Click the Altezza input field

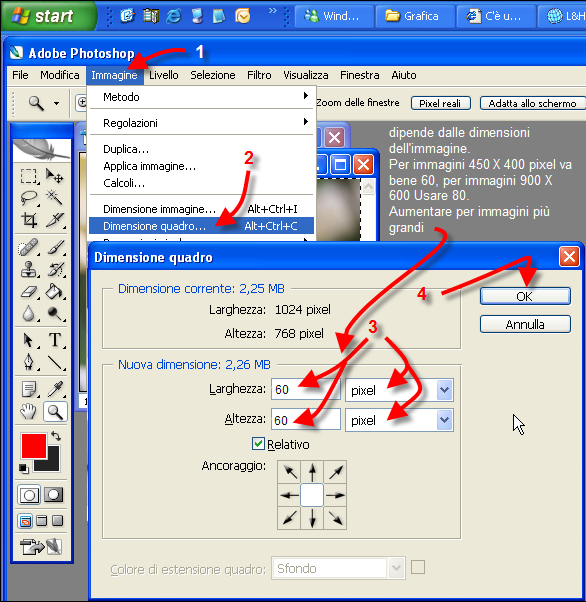[305, 420]
